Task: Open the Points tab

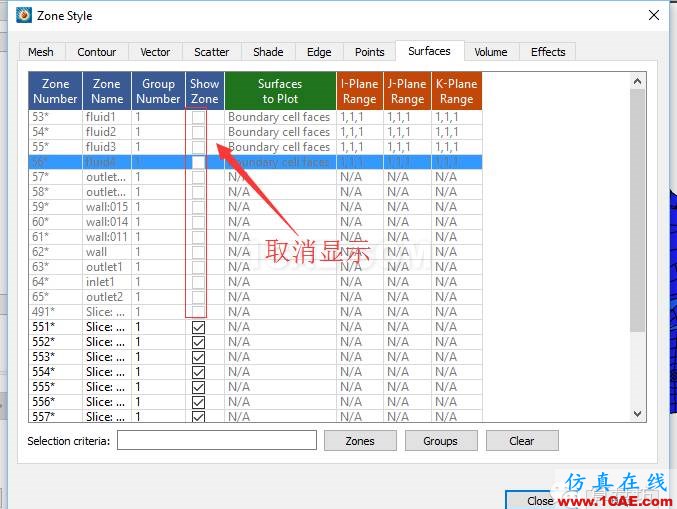Action: tap(370, 52)
